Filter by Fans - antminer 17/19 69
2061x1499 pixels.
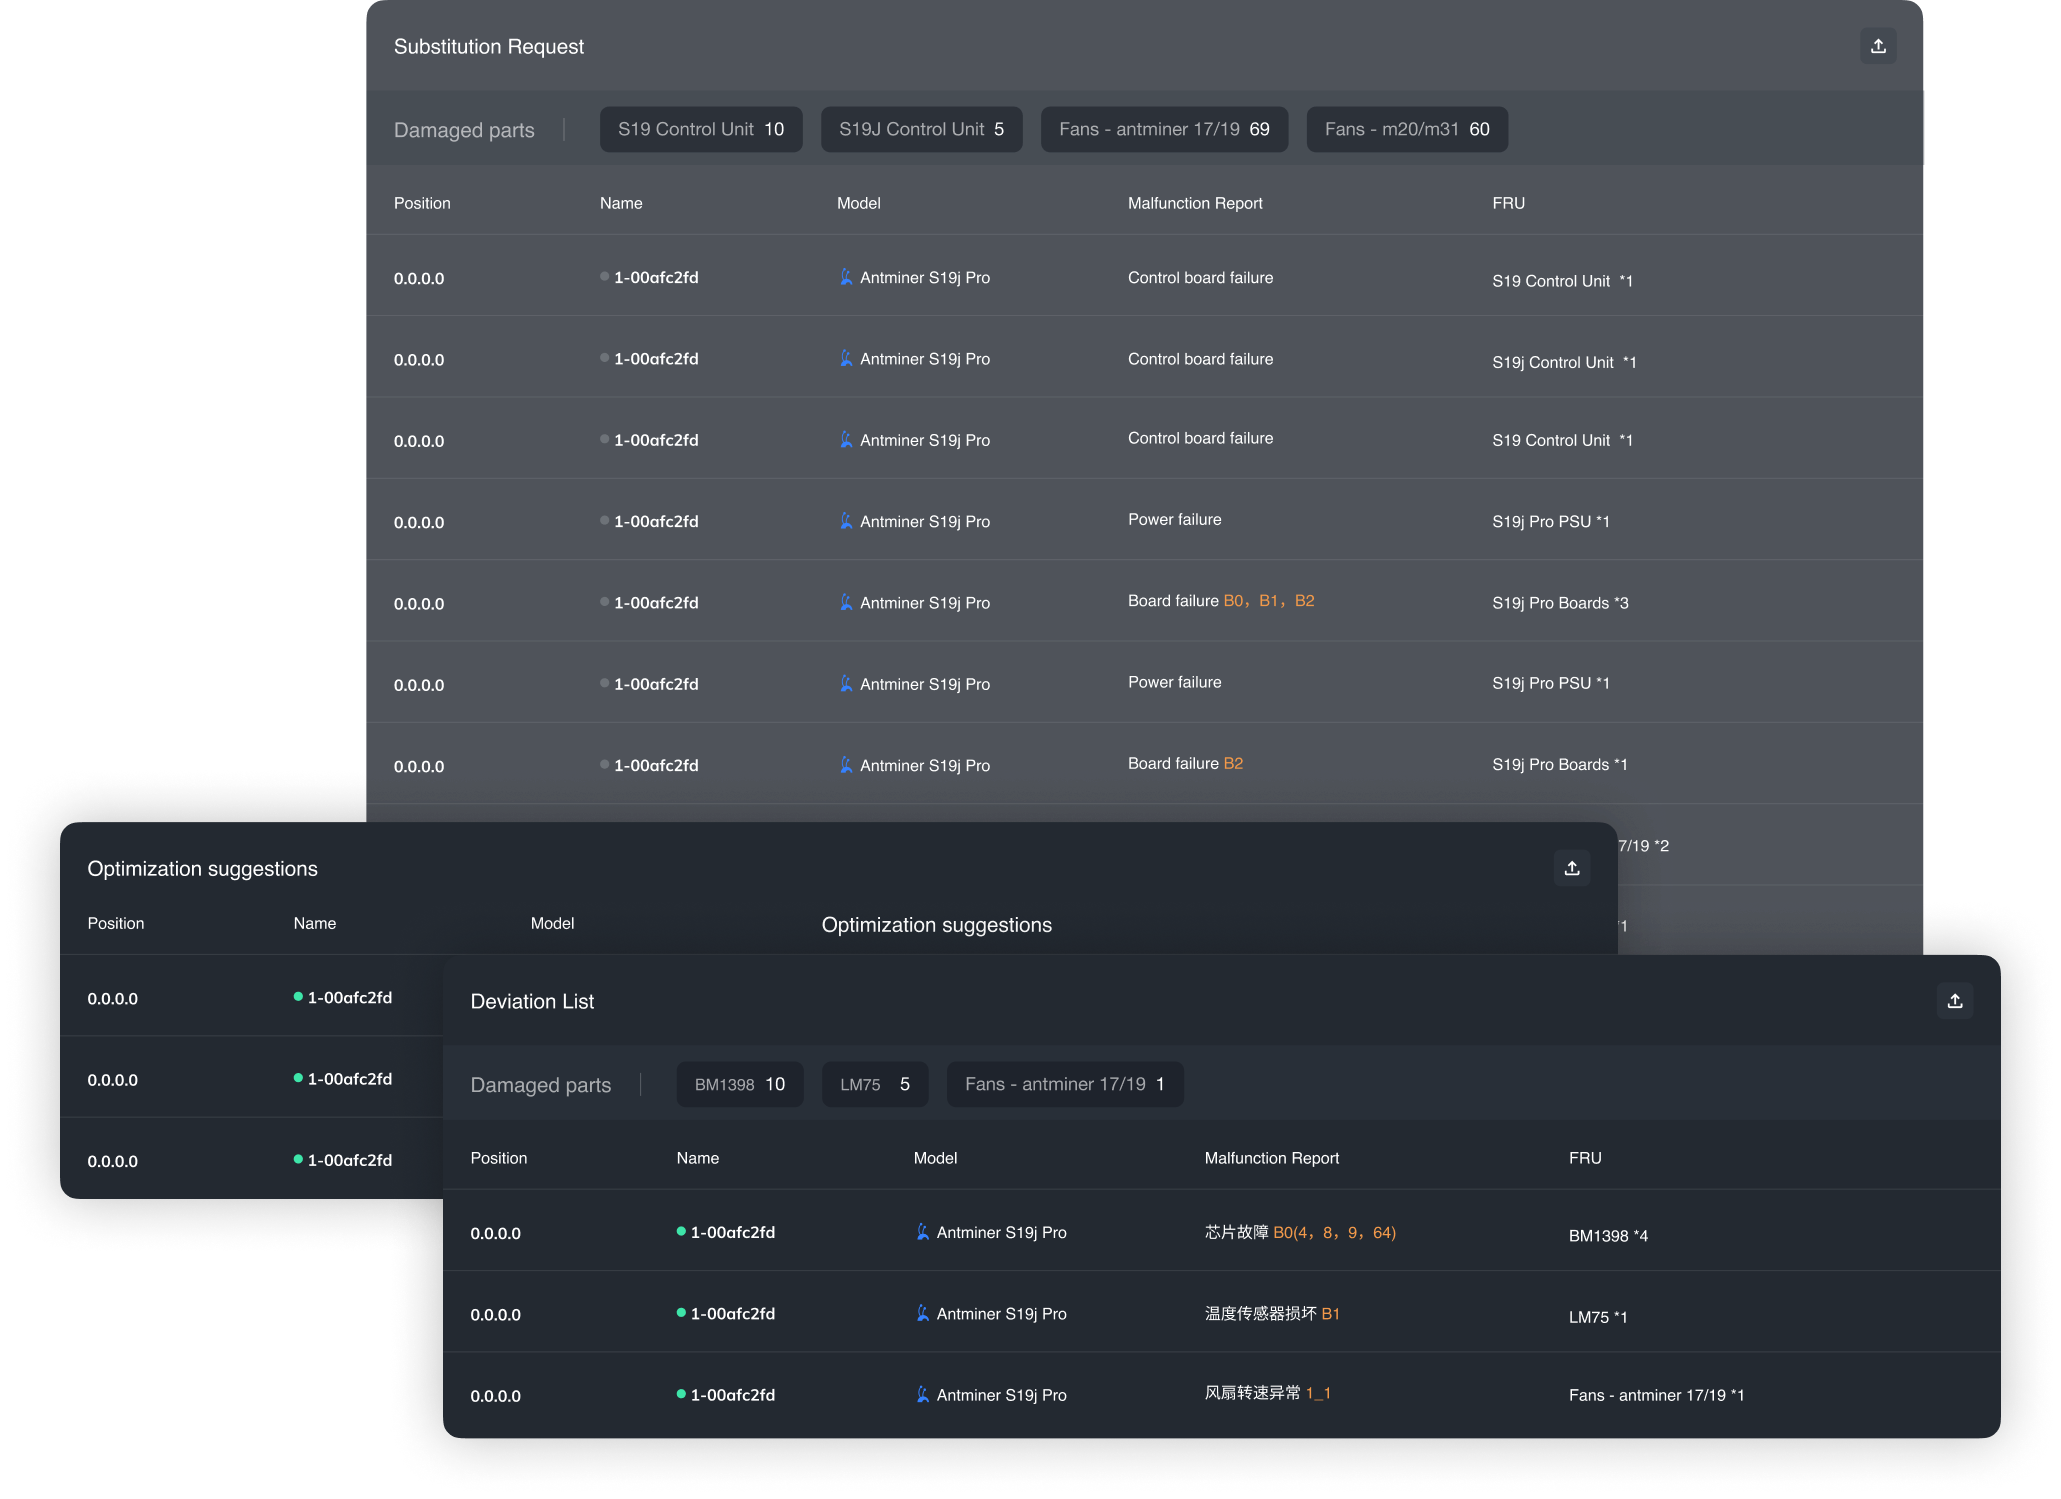pyautogui.click(x=1163, y=129)
